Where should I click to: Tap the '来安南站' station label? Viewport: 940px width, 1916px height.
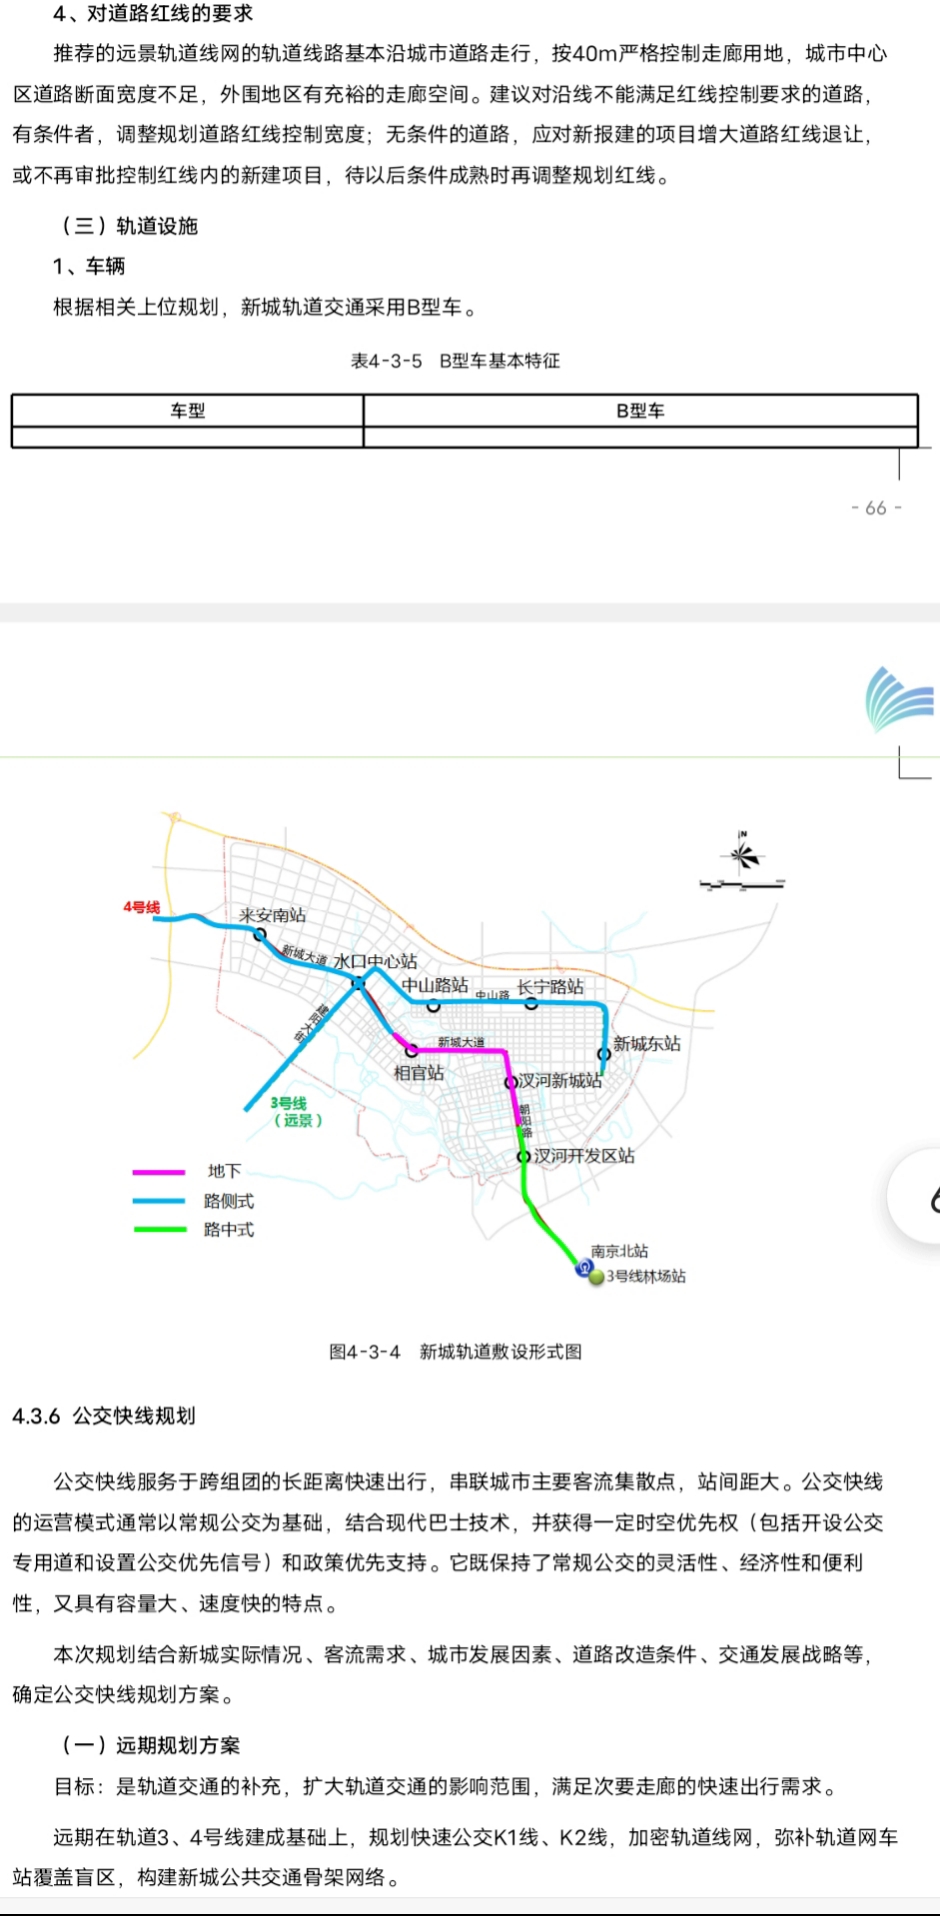272,915
